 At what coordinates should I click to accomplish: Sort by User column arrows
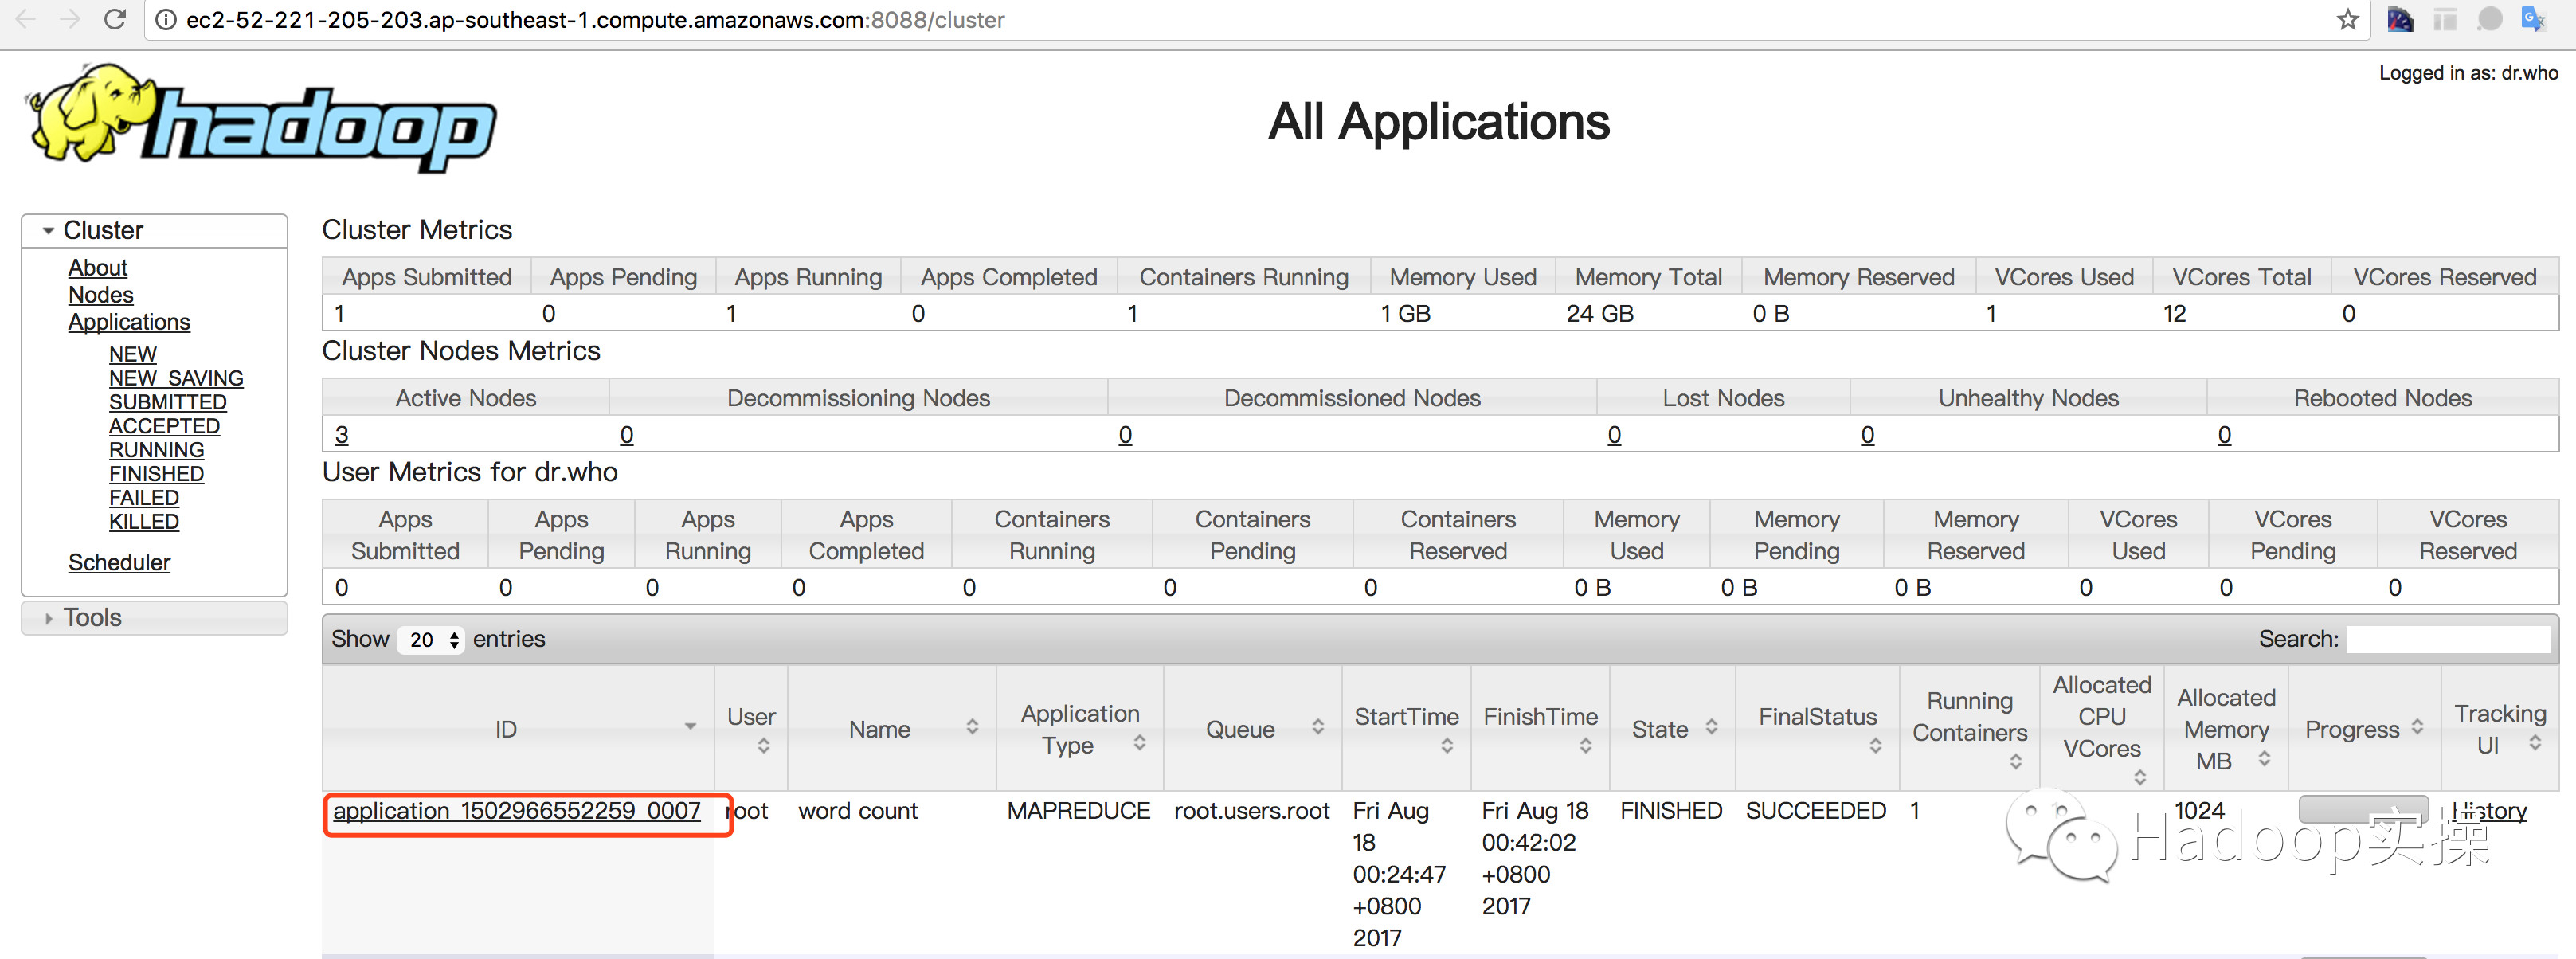pos(763,745)
